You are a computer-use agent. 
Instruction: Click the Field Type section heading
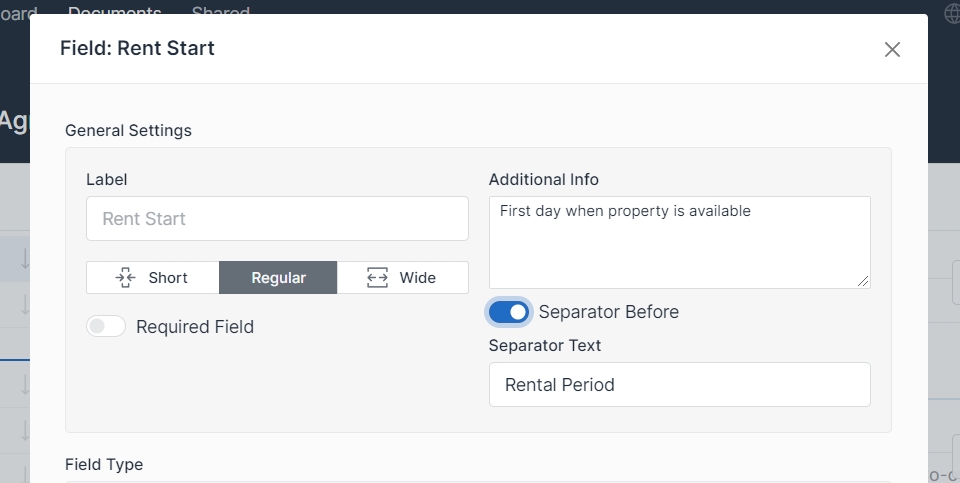(x=104, y=464)
